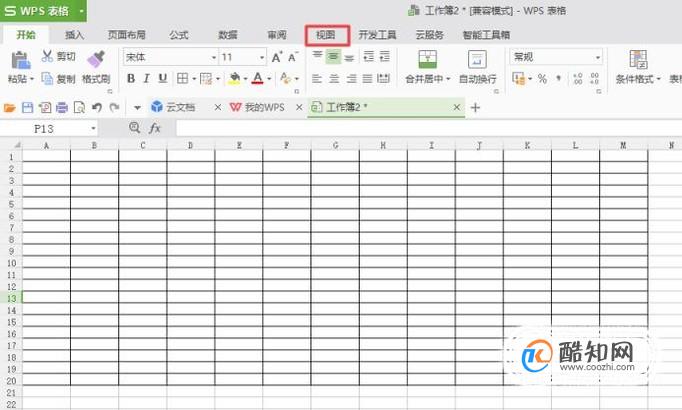Click the select-all corner triangle
The height and width of the screenshot is (410, 682).
(17, 145)
